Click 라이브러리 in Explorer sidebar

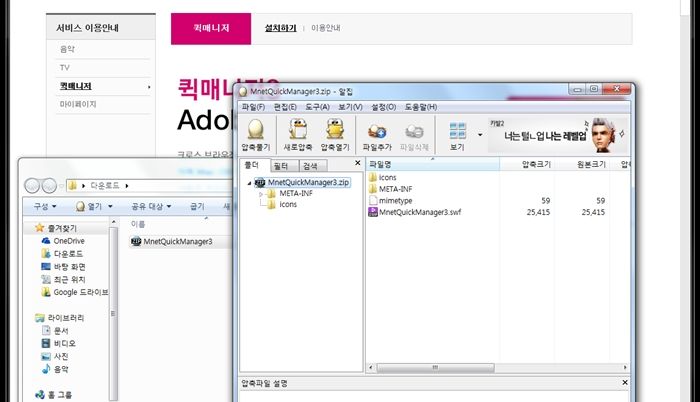(59, 318)
